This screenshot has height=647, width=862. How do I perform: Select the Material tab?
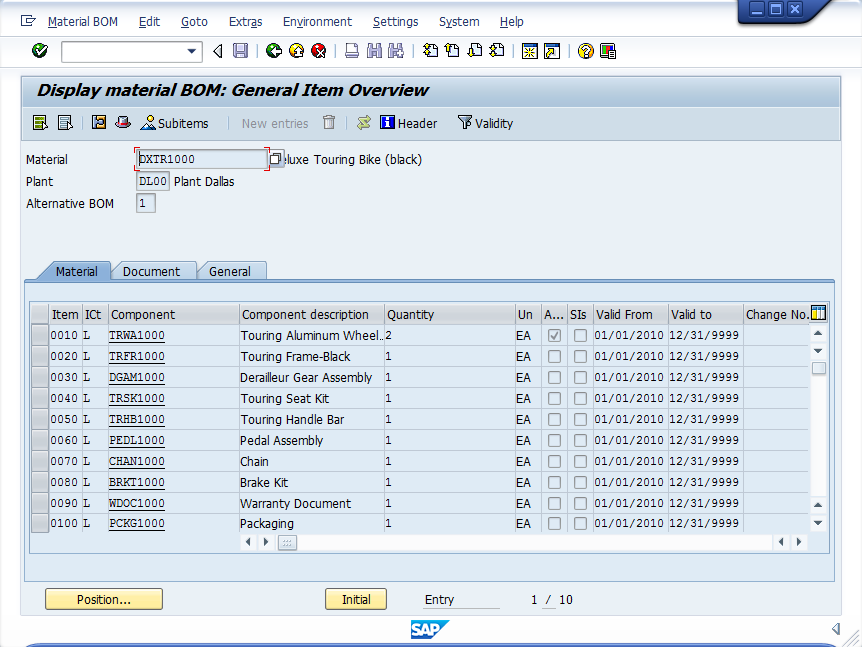coord(76,272)
